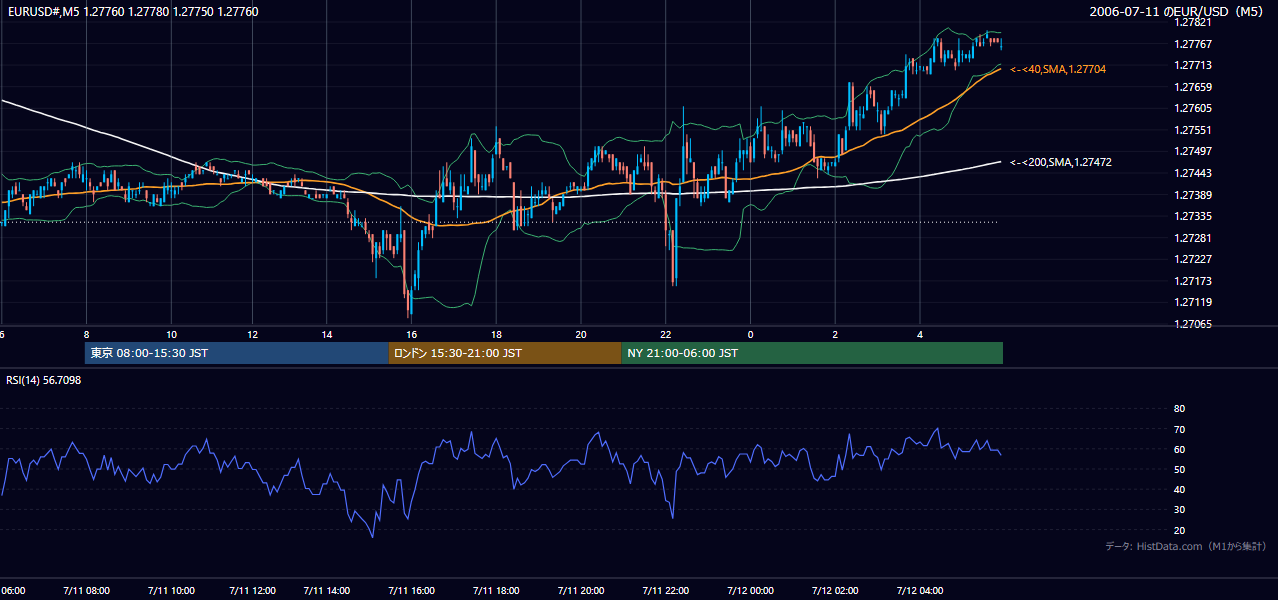Click hour label 14 under price chart
This screenshot has width=1278, height=600.
(x=327, y=335)
